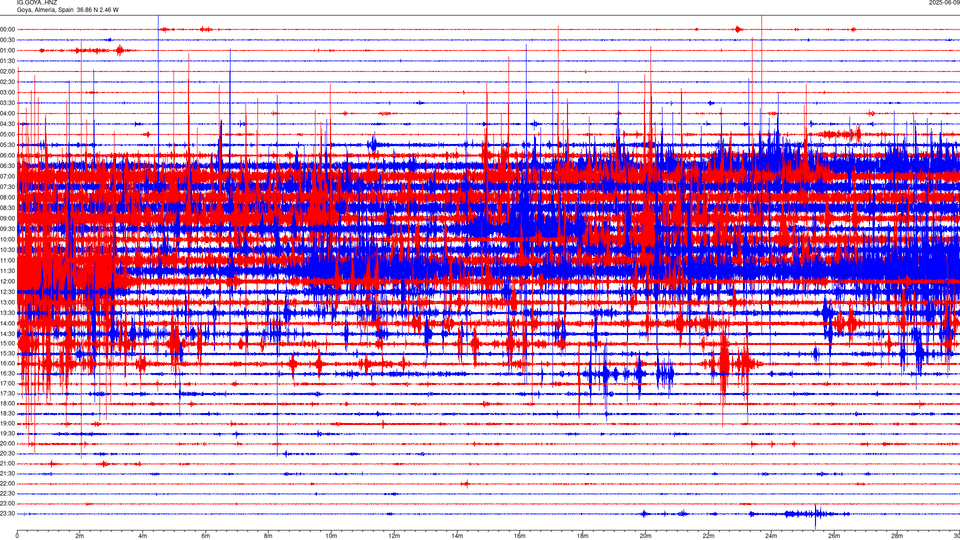Select the 23:00 time label
Screen dimensions: 960x540
pyautogui.click(x=7, y=504)
